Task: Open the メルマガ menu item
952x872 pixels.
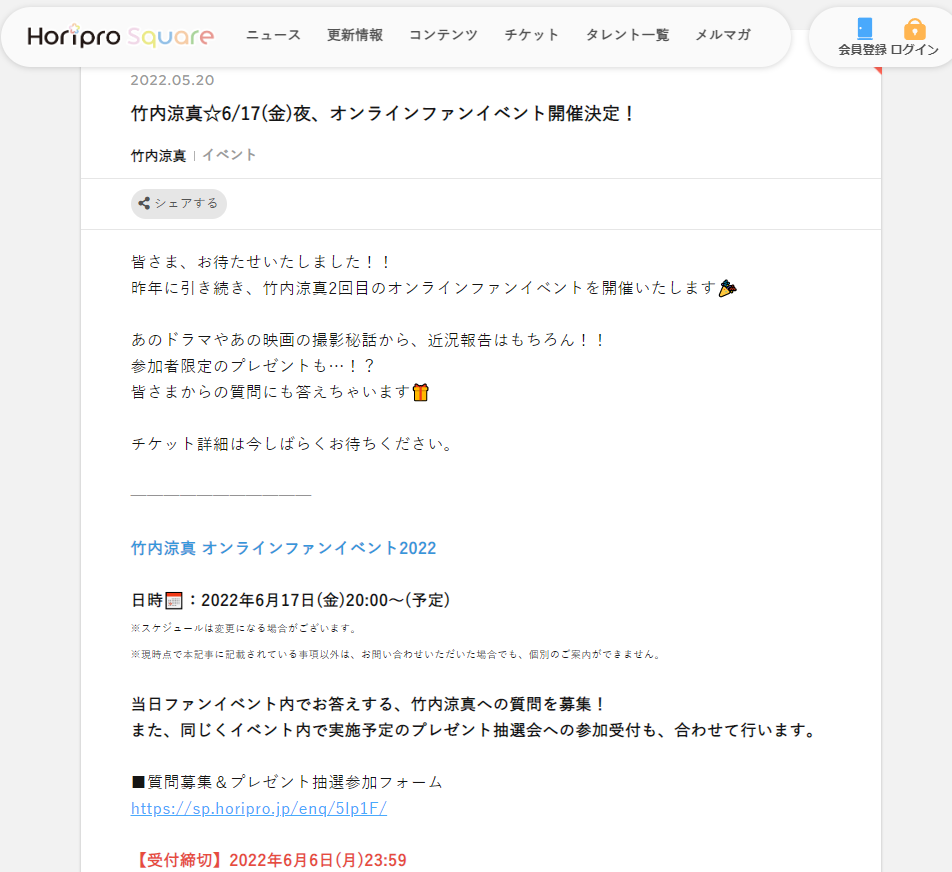Action: coord(722,35)
